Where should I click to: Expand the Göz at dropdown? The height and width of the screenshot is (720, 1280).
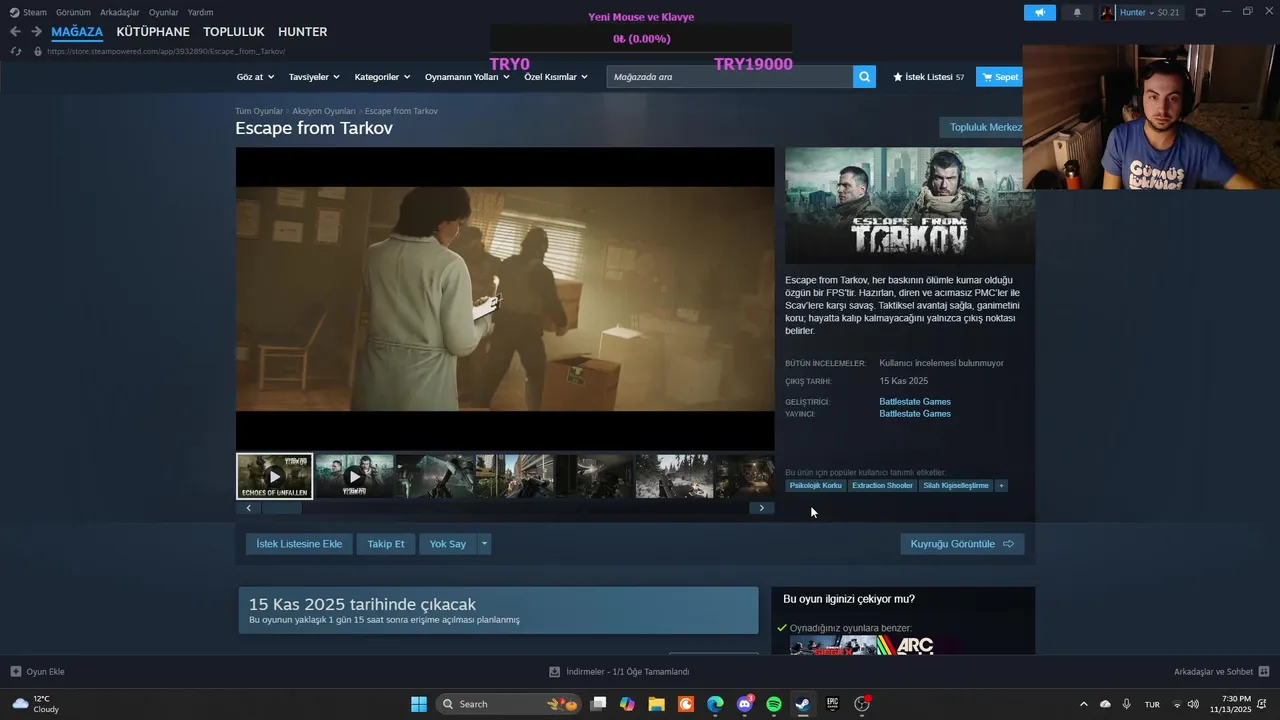point(256,77)
